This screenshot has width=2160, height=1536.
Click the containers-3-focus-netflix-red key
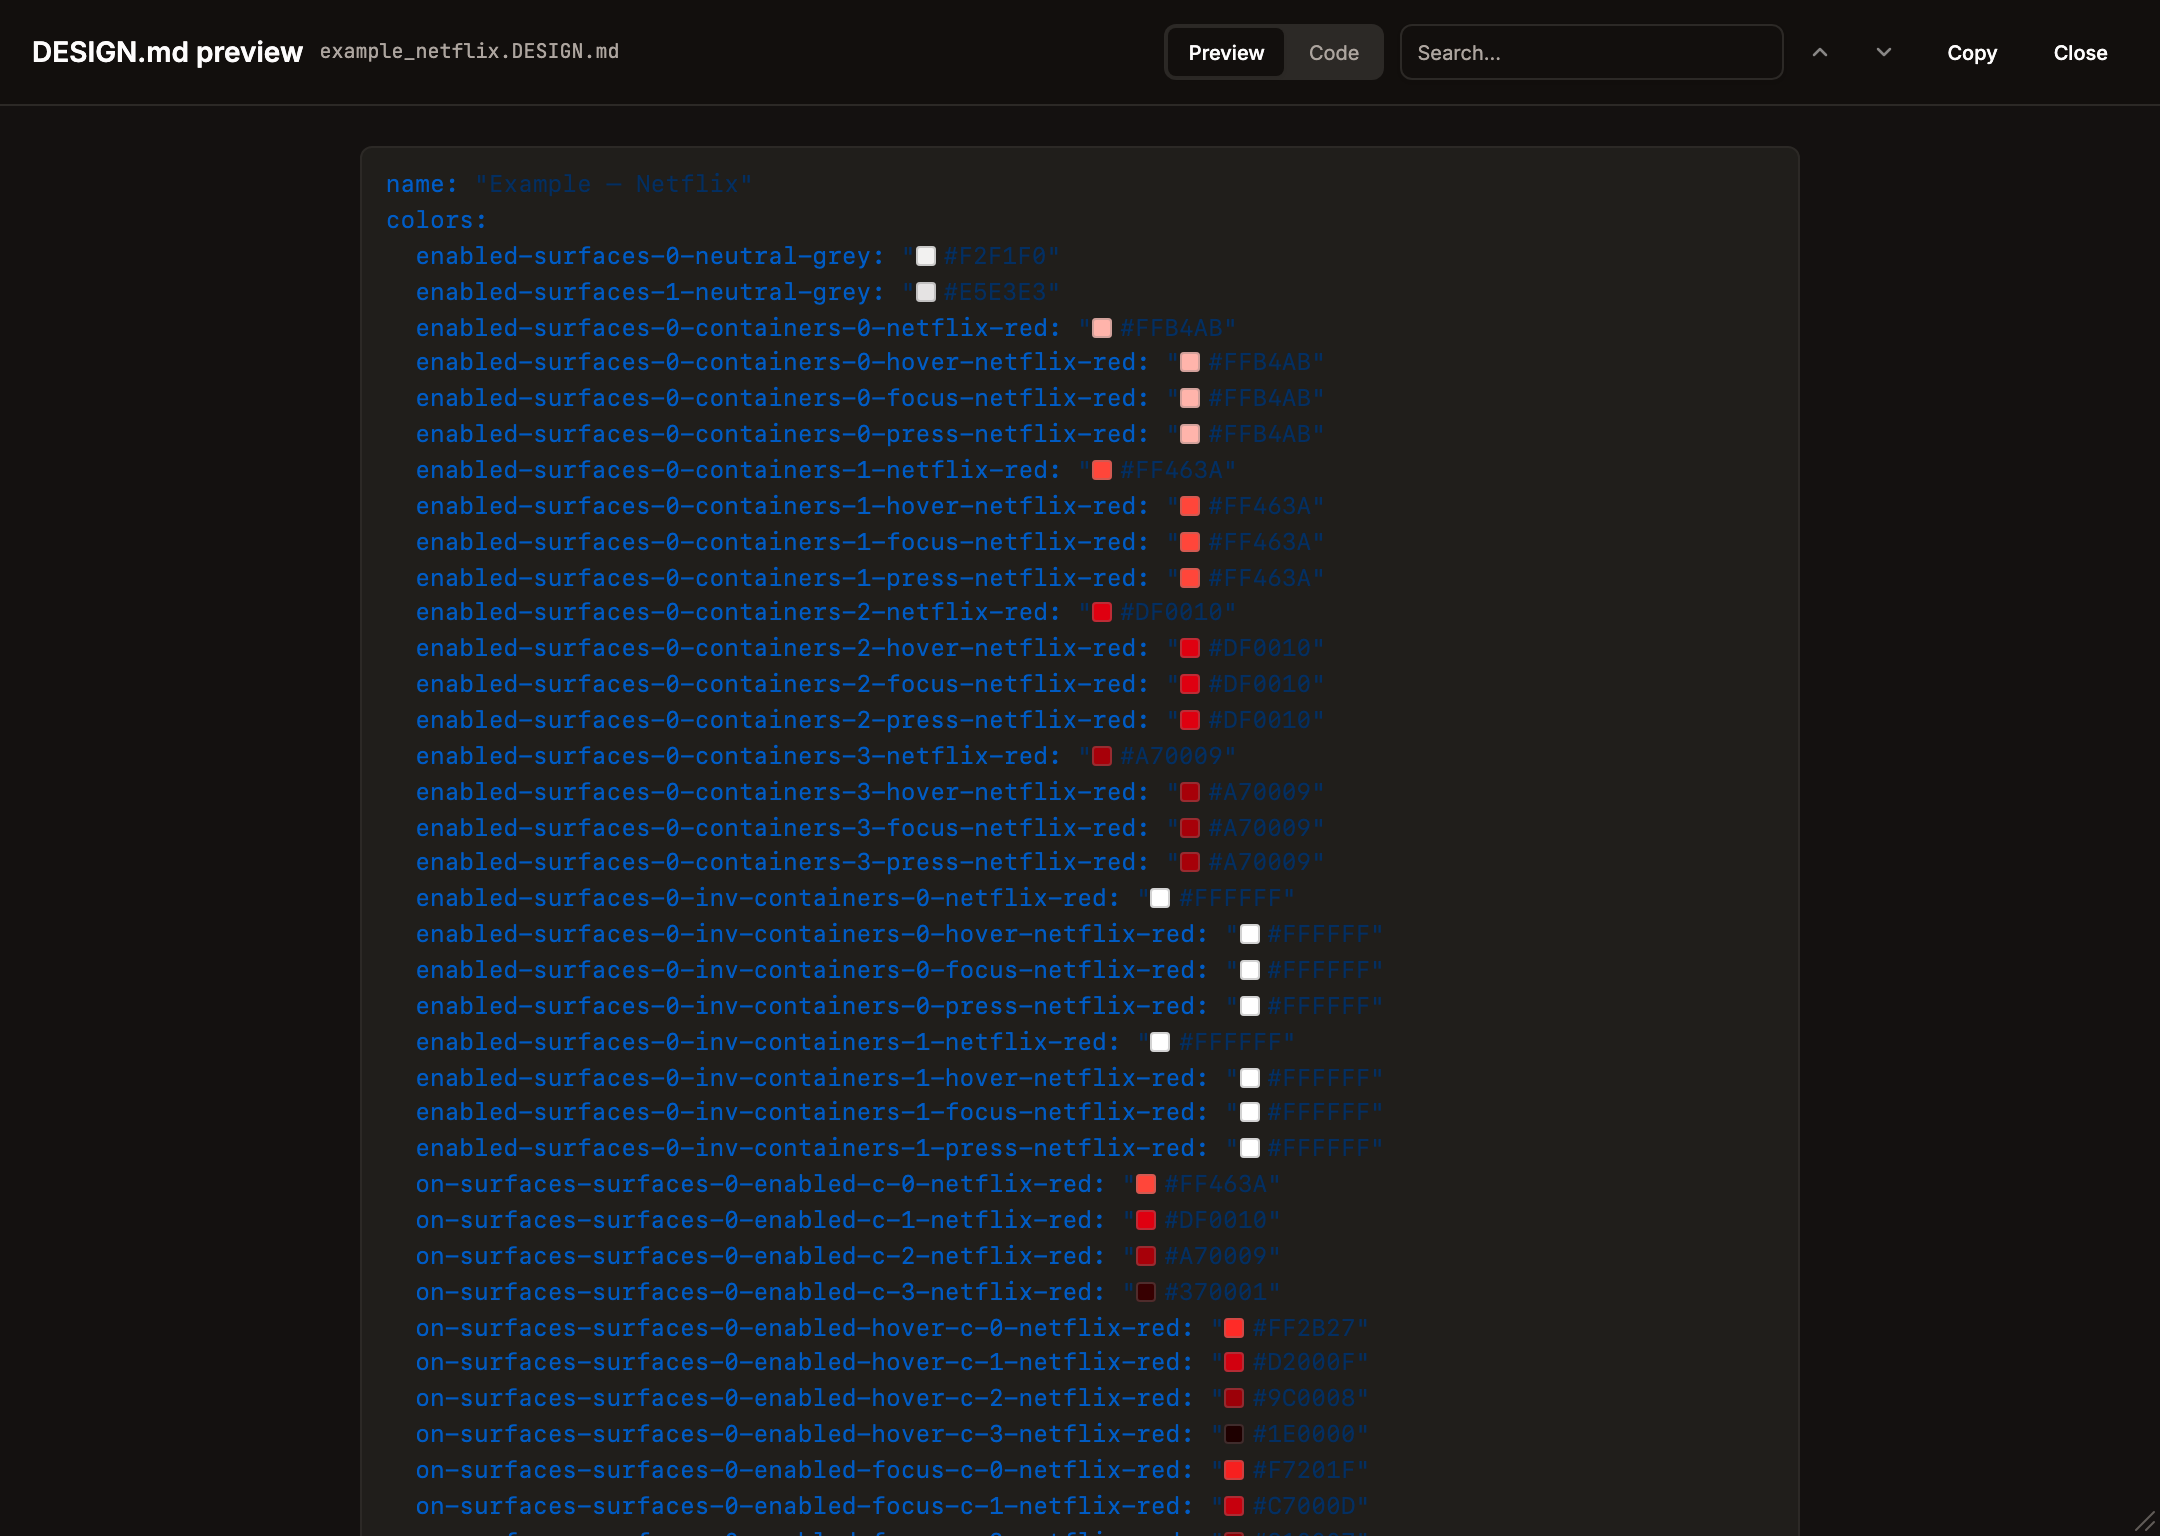pos(782,829)
